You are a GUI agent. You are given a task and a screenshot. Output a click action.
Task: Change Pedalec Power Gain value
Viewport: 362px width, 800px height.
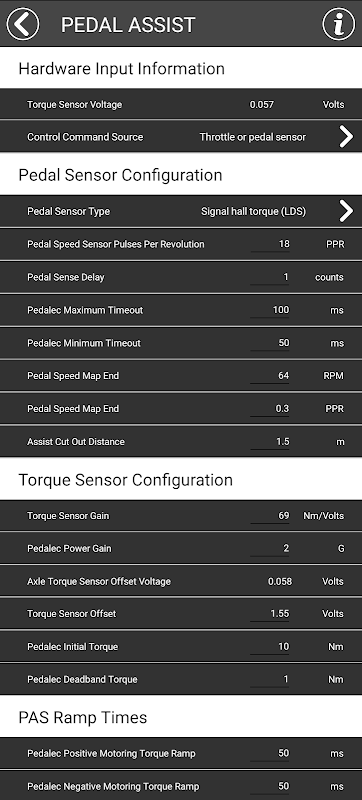[x=270, y=548]
